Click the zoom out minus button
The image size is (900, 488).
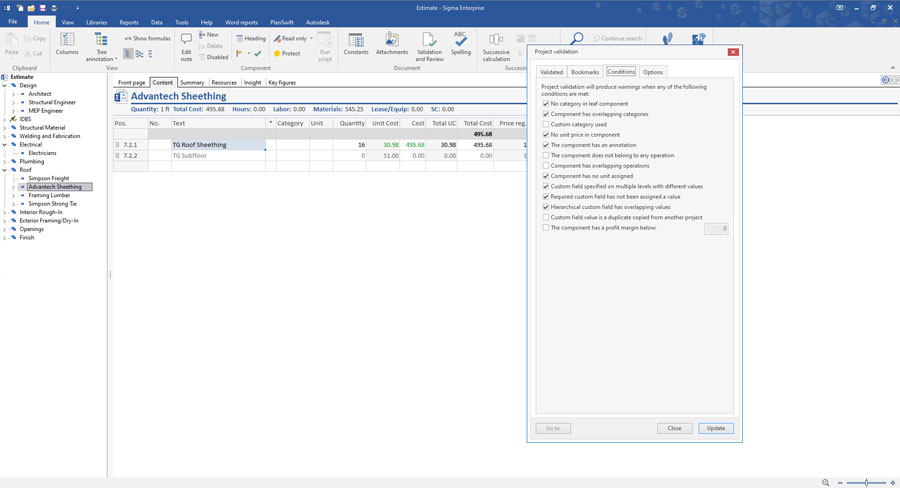840,483
